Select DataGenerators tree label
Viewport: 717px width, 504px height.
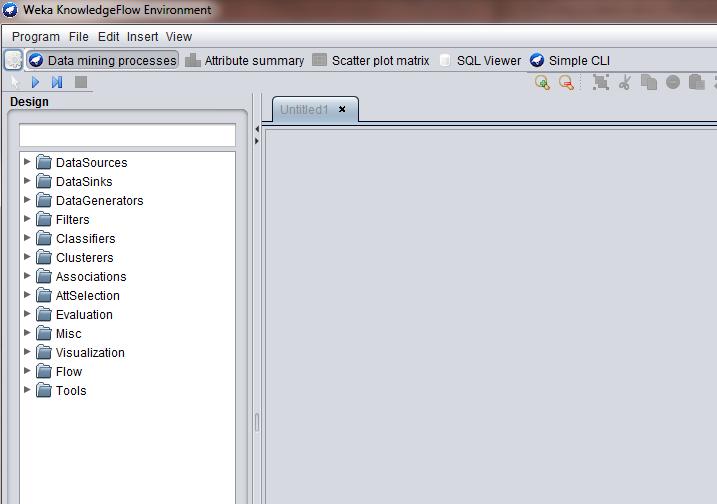[100, 201]
